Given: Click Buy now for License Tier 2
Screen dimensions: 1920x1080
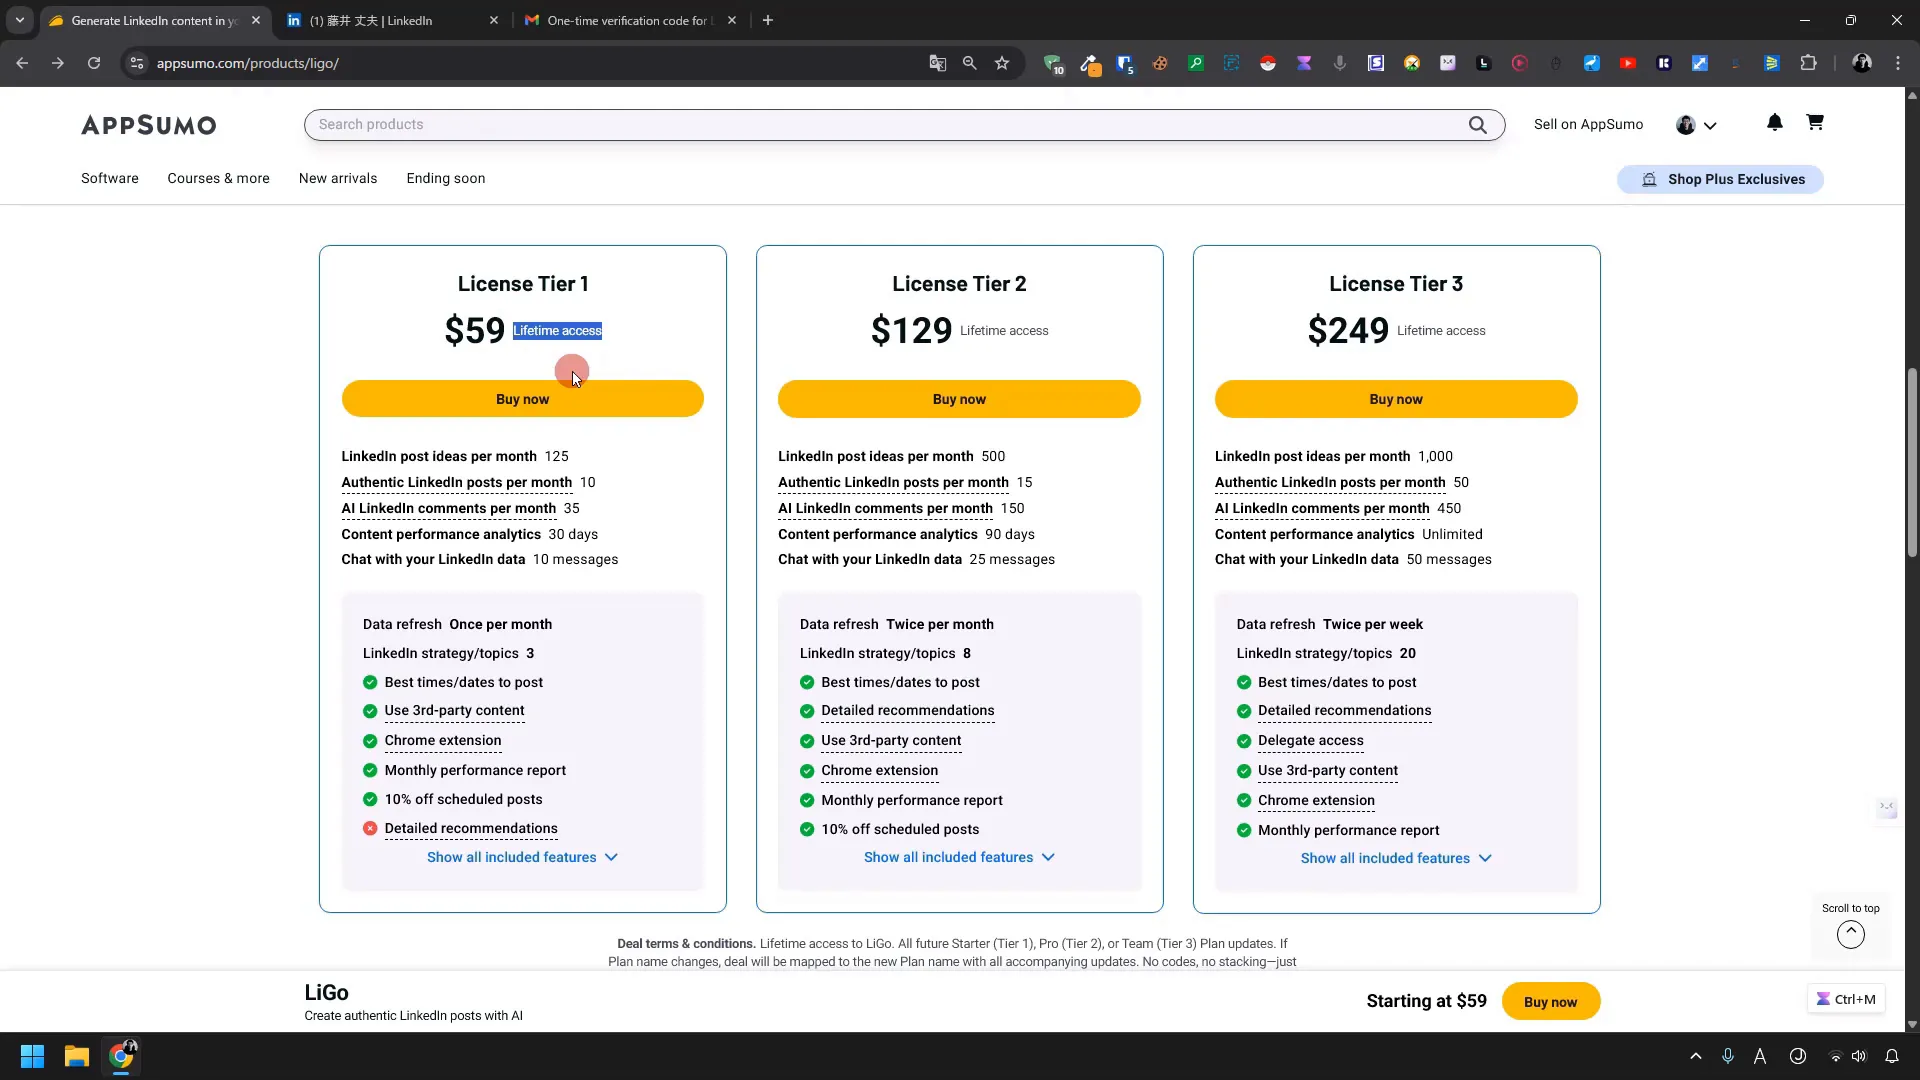Looking at the screenshot, I should pyautogui.click(x=959, y=399).
